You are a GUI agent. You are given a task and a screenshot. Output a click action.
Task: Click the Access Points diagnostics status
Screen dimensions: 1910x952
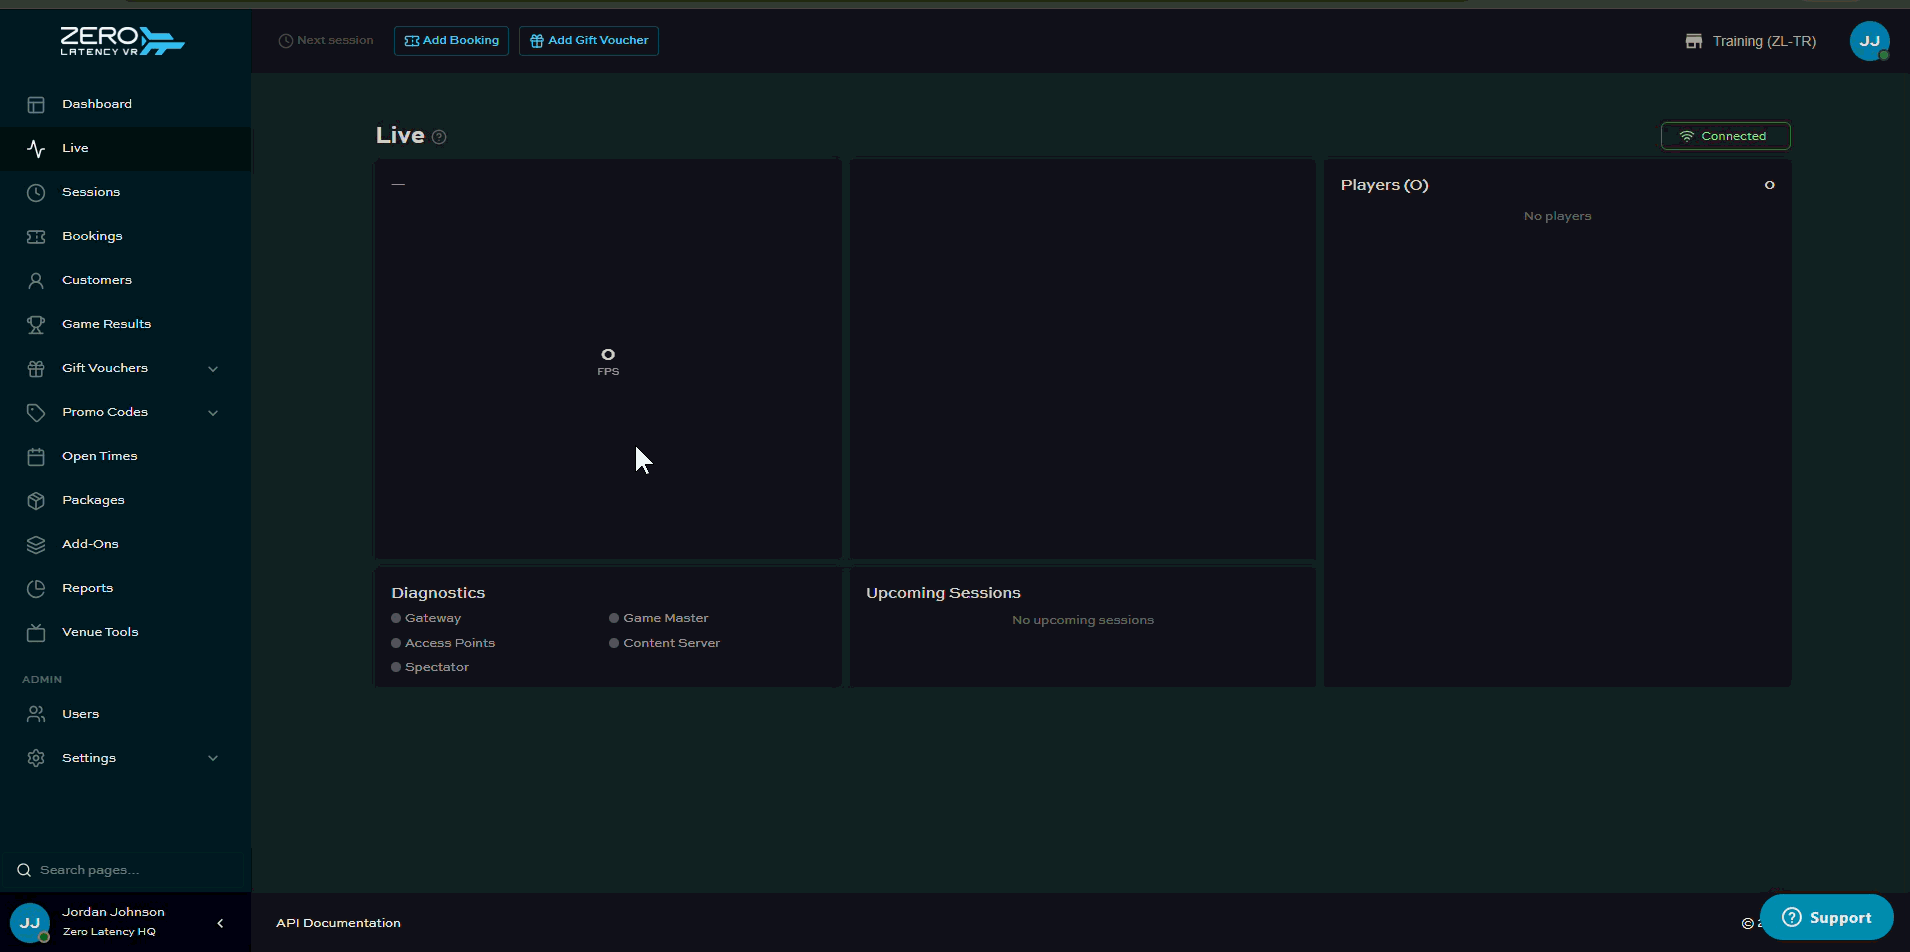[x=443, y=643]
